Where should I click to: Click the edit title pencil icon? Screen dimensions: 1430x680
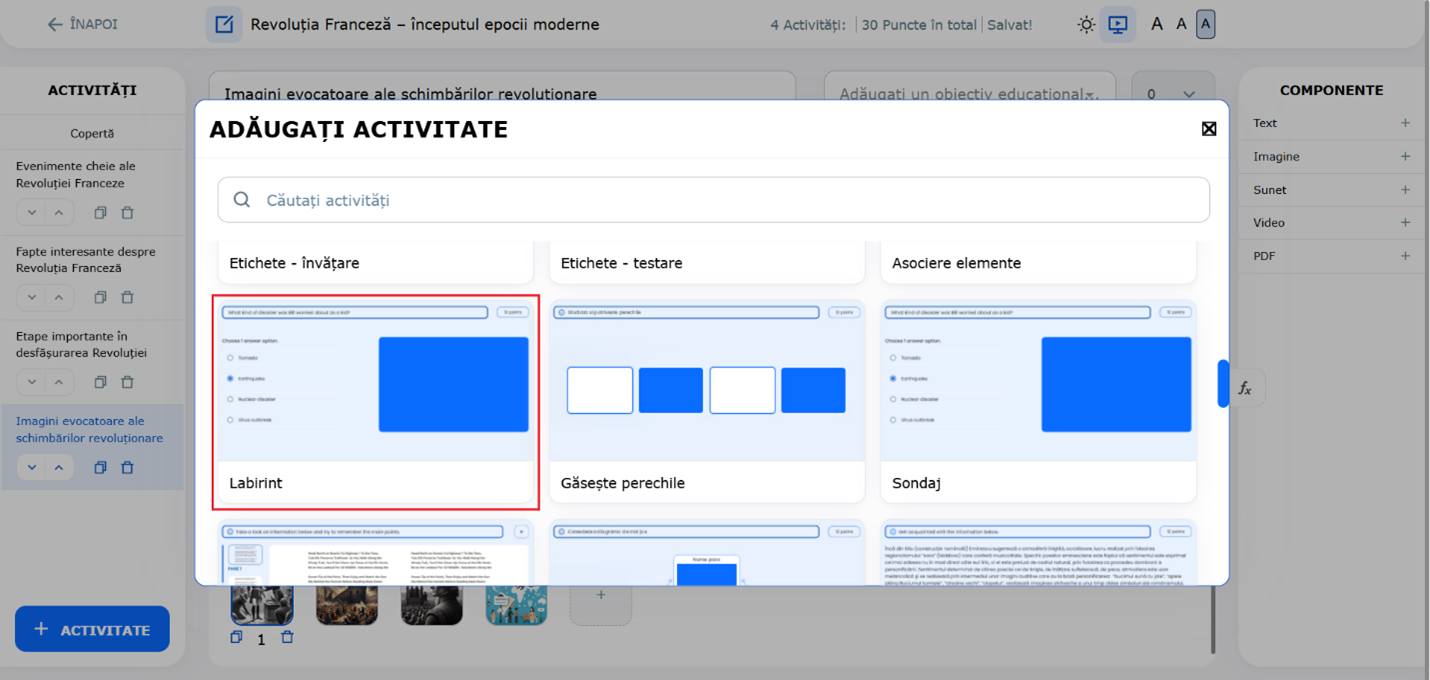point(224,24)
